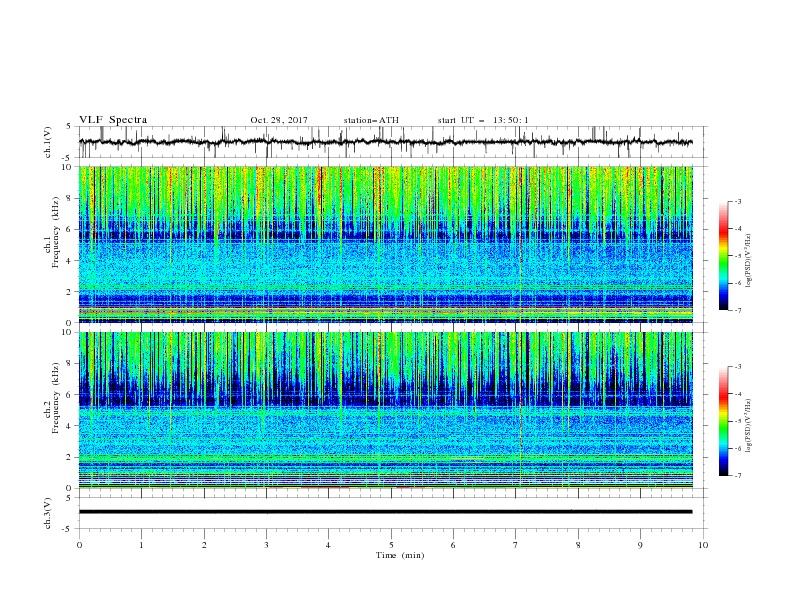This screenshot has width=792, height=612.
Task: Click the ch.3 flat black waveform trace
Action: pyautogui.click(x=386, y=512)
